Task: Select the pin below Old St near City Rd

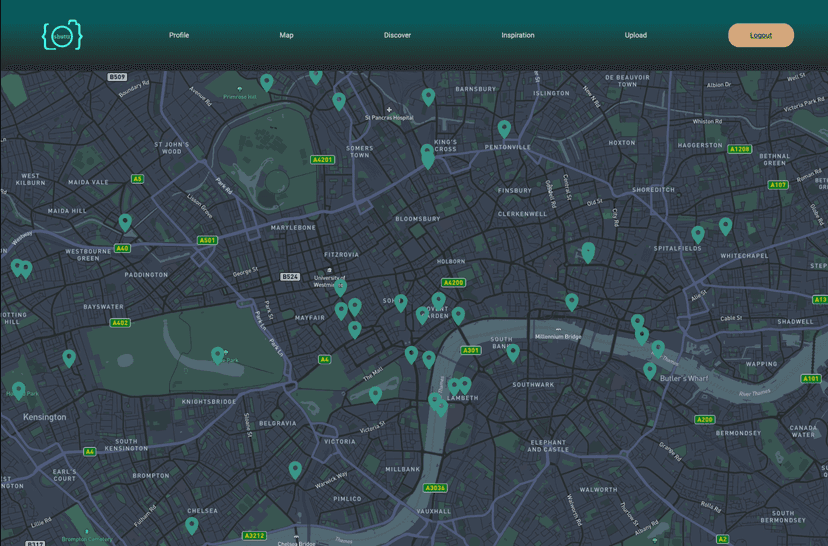Action: [588, 253]
